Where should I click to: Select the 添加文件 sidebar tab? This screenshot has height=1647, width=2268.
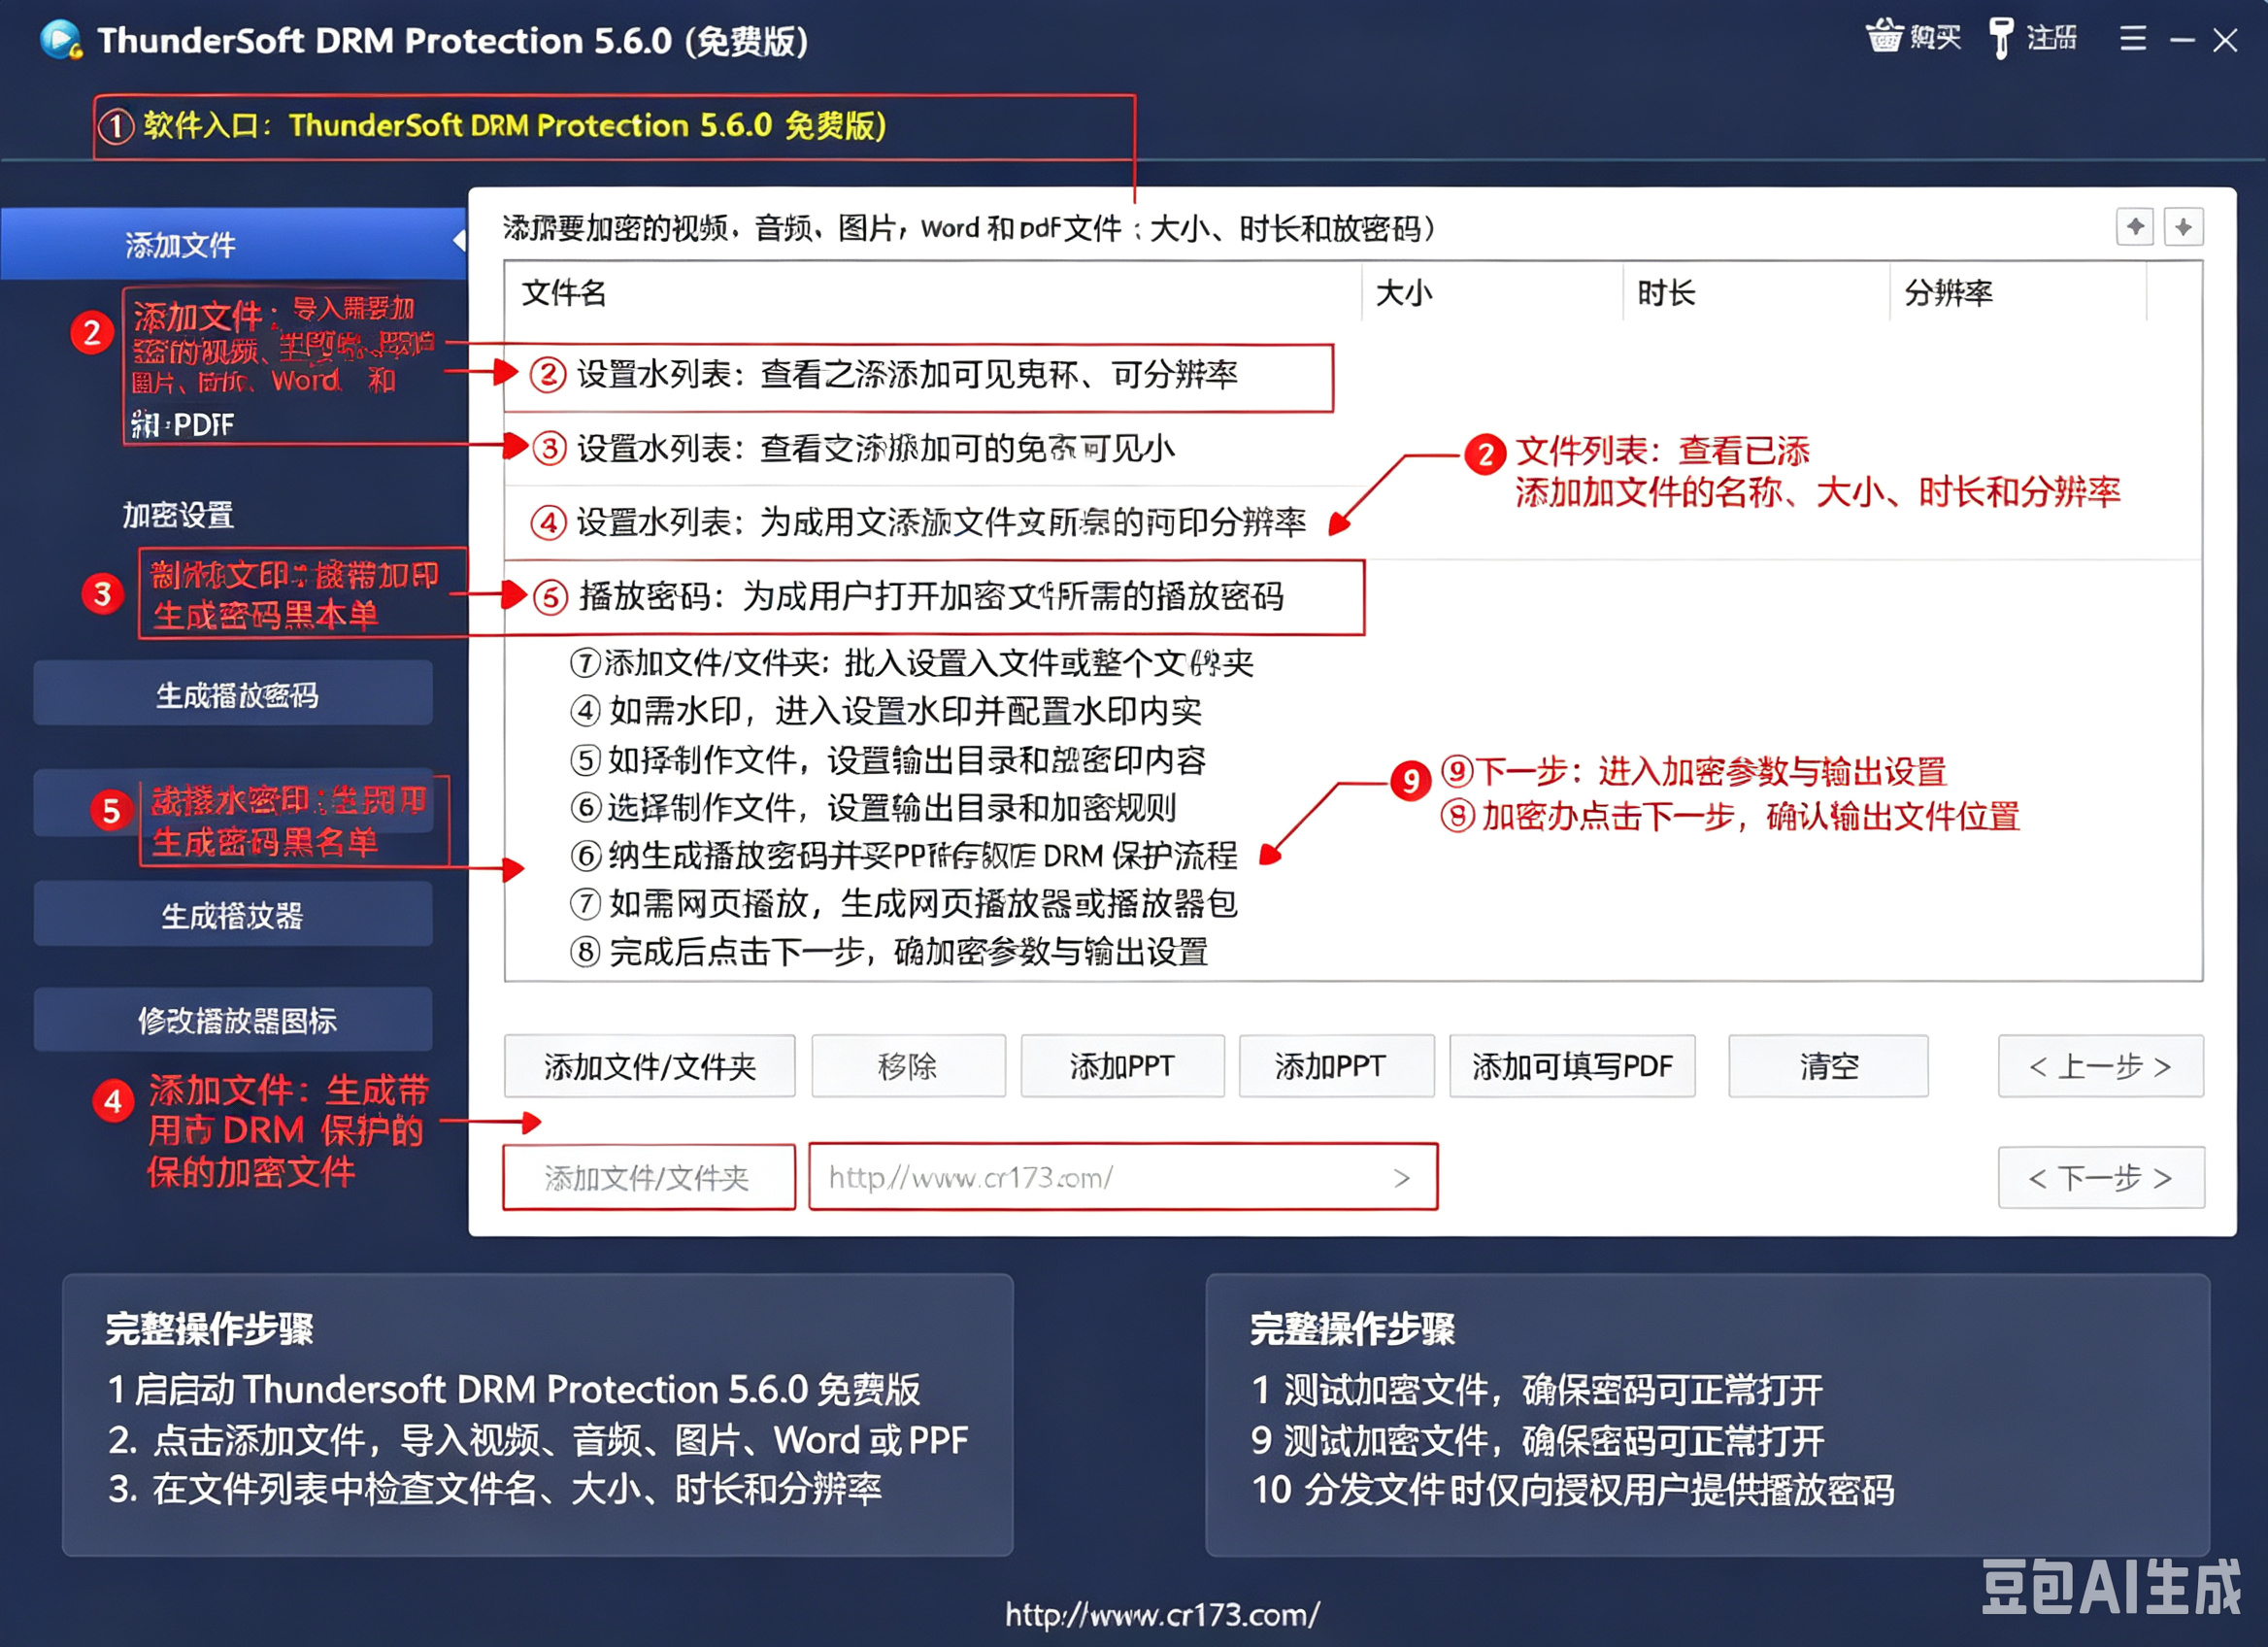[x=233, y=244]
